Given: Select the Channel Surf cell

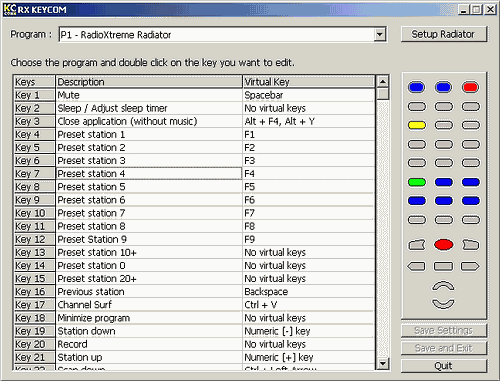Looking at the screenshot, I should 149,305.
